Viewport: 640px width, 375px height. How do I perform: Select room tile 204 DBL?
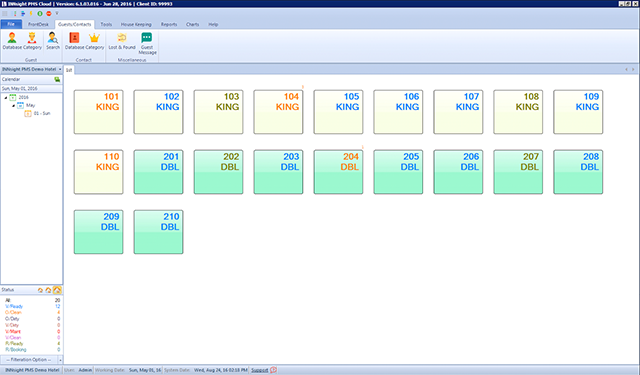click(338, 172)
